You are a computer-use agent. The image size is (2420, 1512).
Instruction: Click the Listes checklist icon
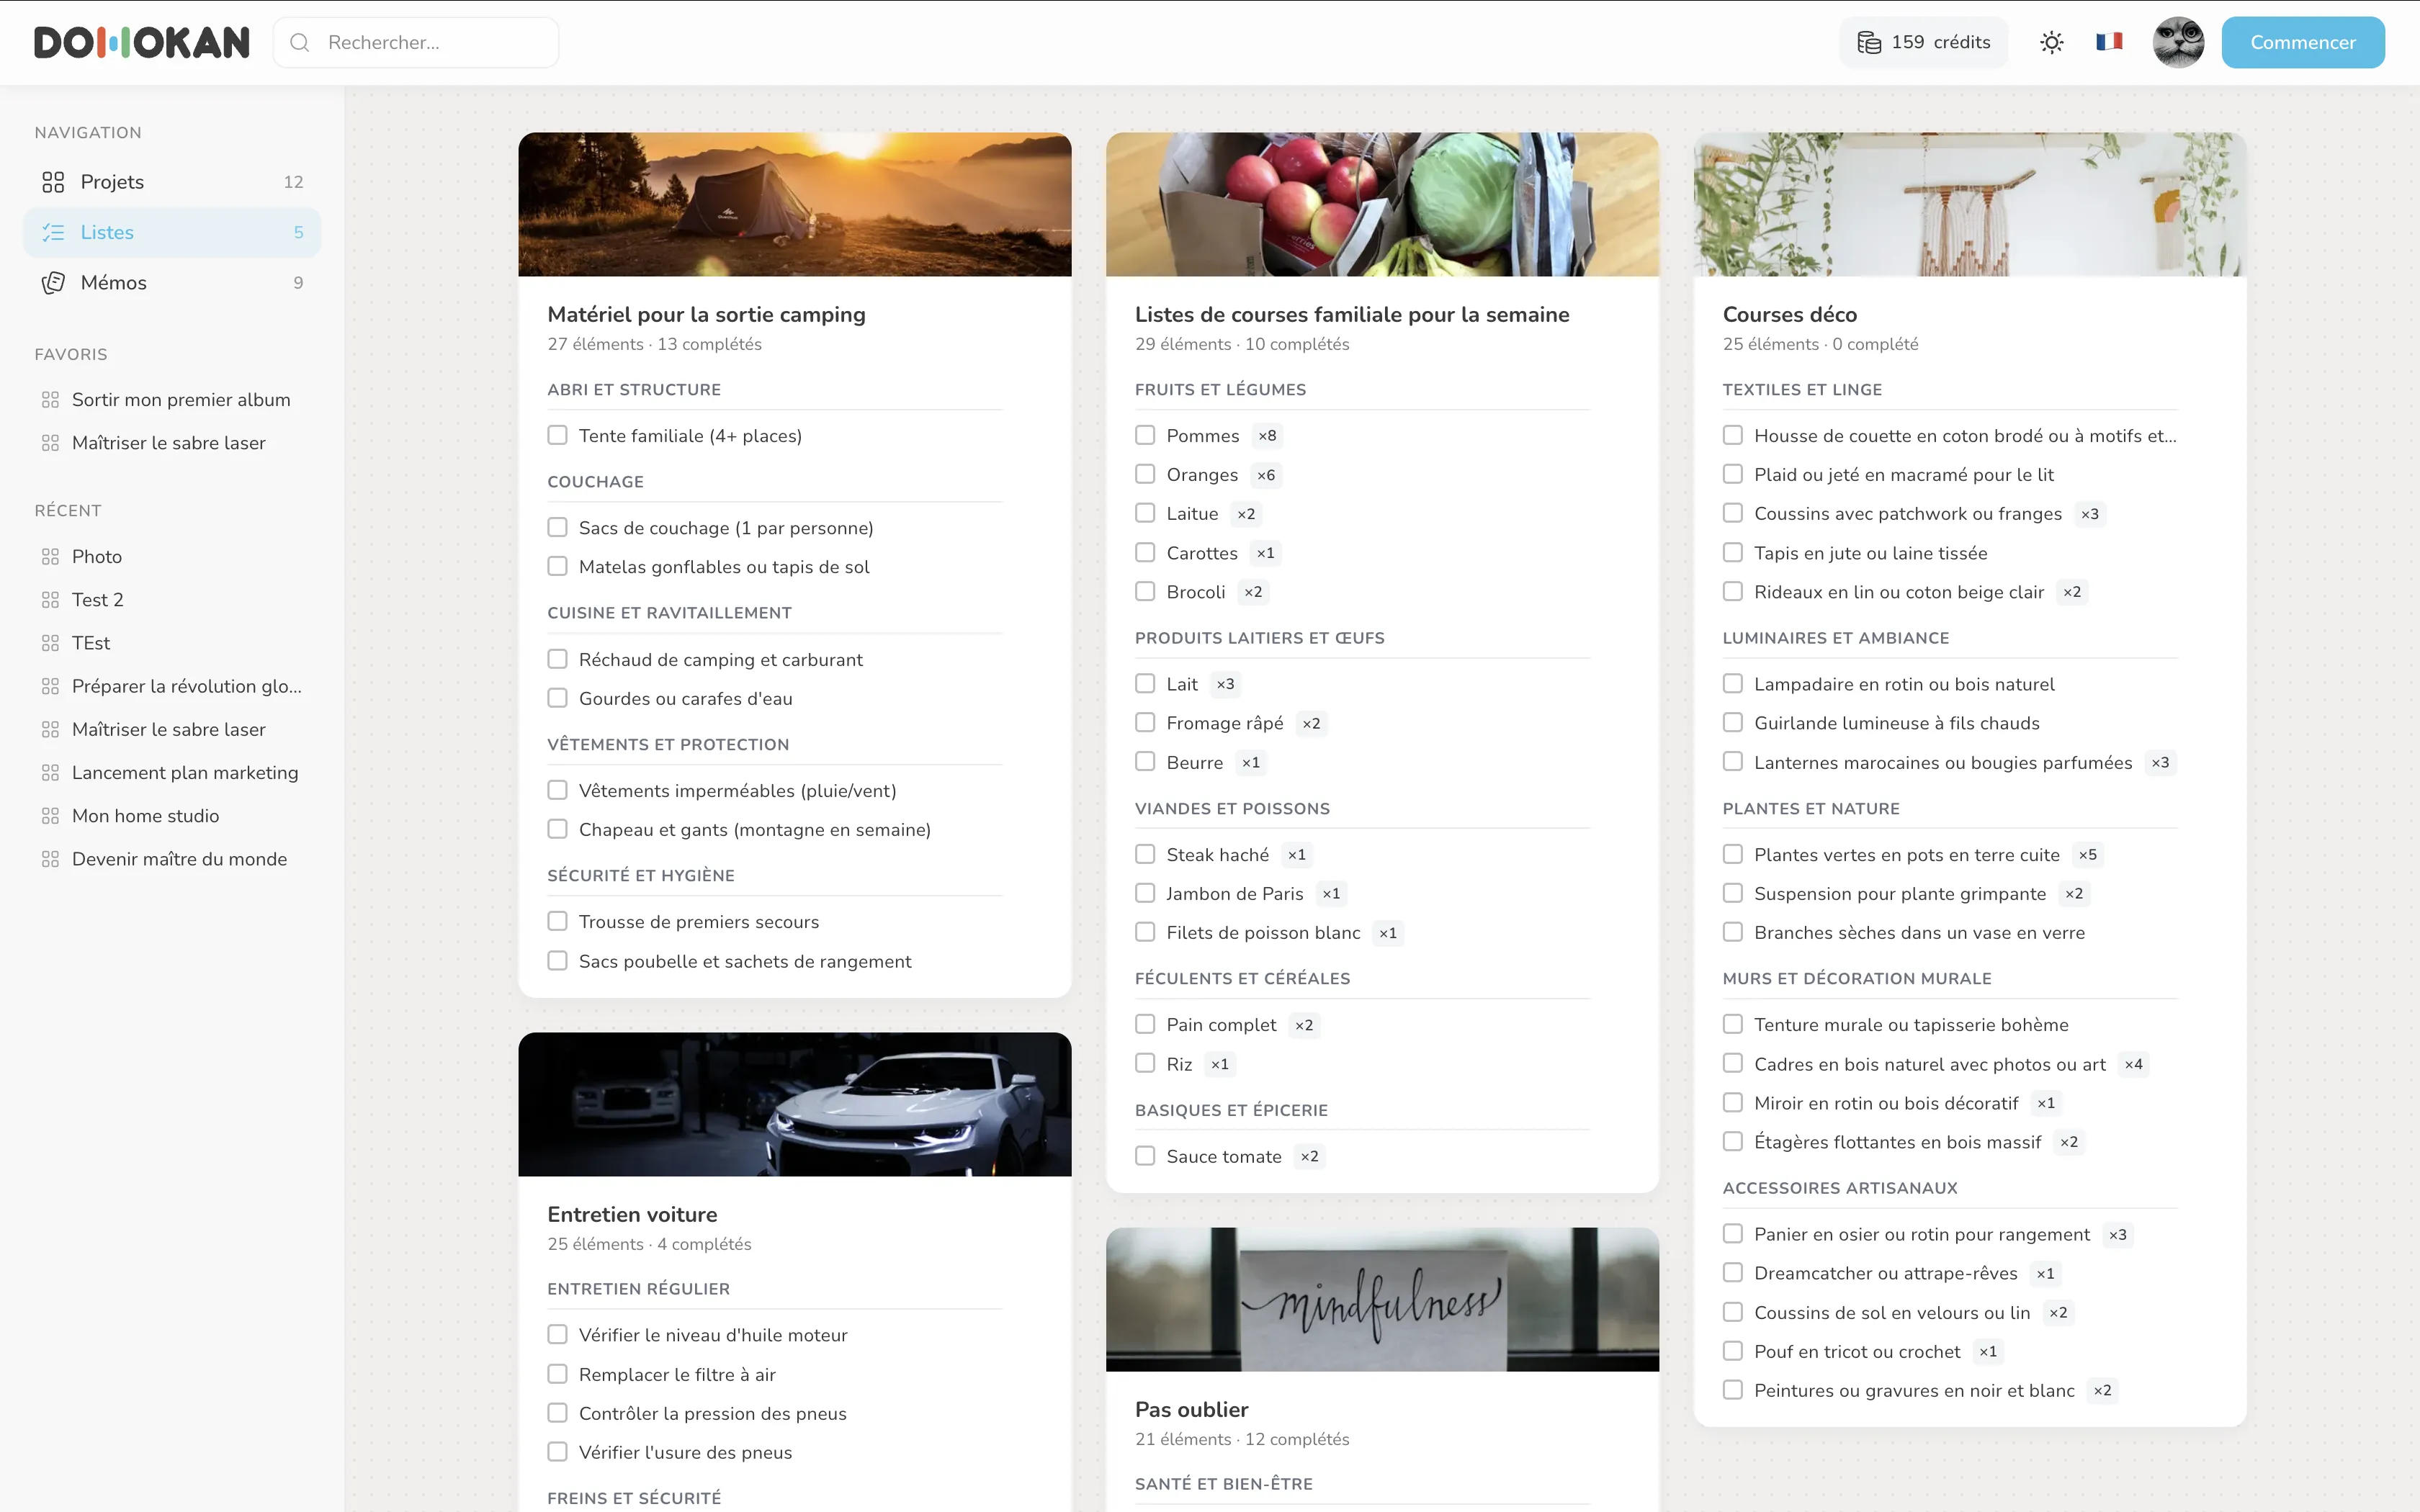(53, 232)
